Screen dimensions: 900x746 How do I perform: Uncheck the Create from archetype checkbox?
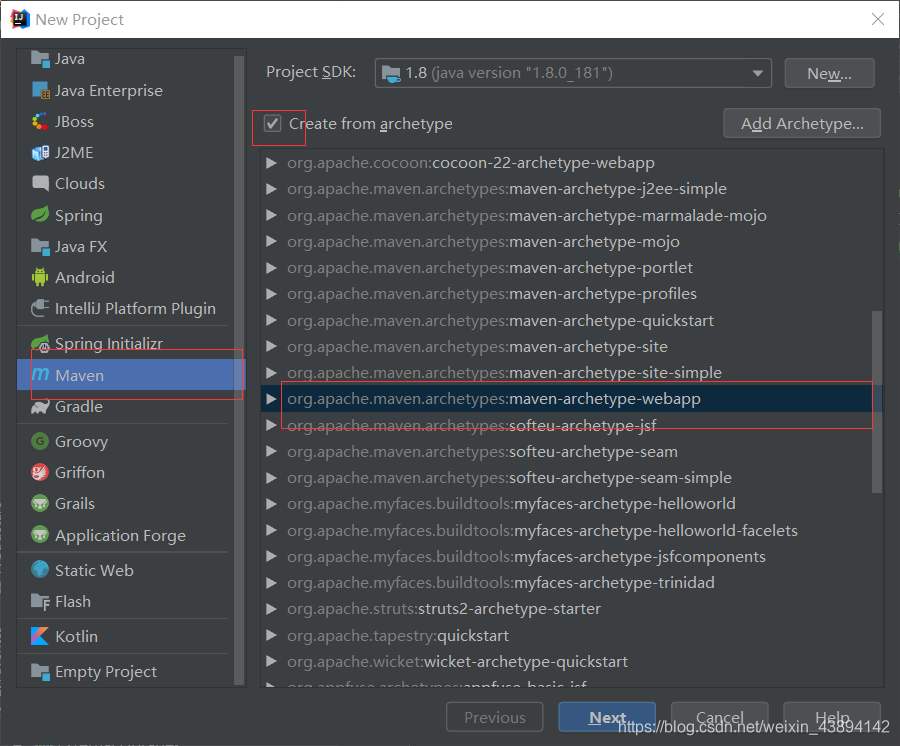point(272,123)
